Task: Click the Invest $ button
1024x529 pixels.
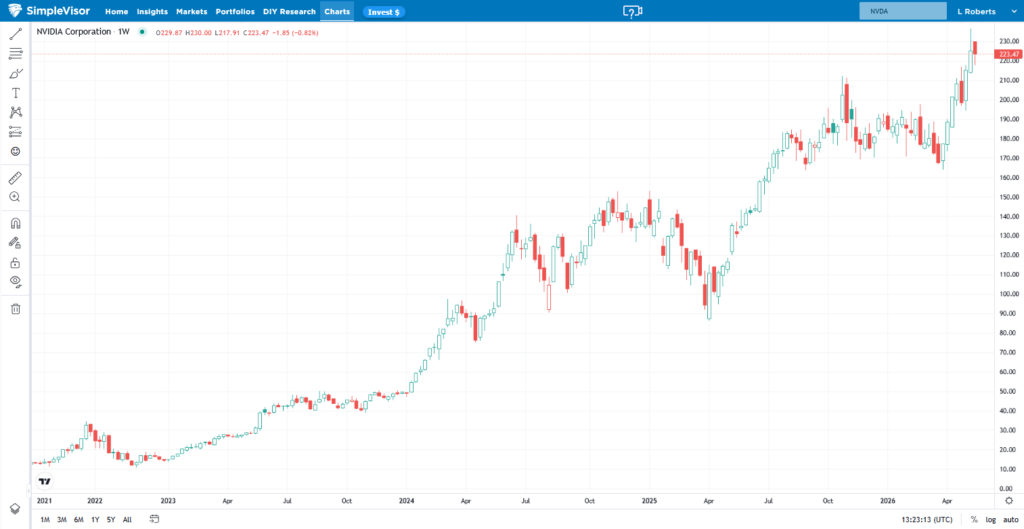Action: 384,12
